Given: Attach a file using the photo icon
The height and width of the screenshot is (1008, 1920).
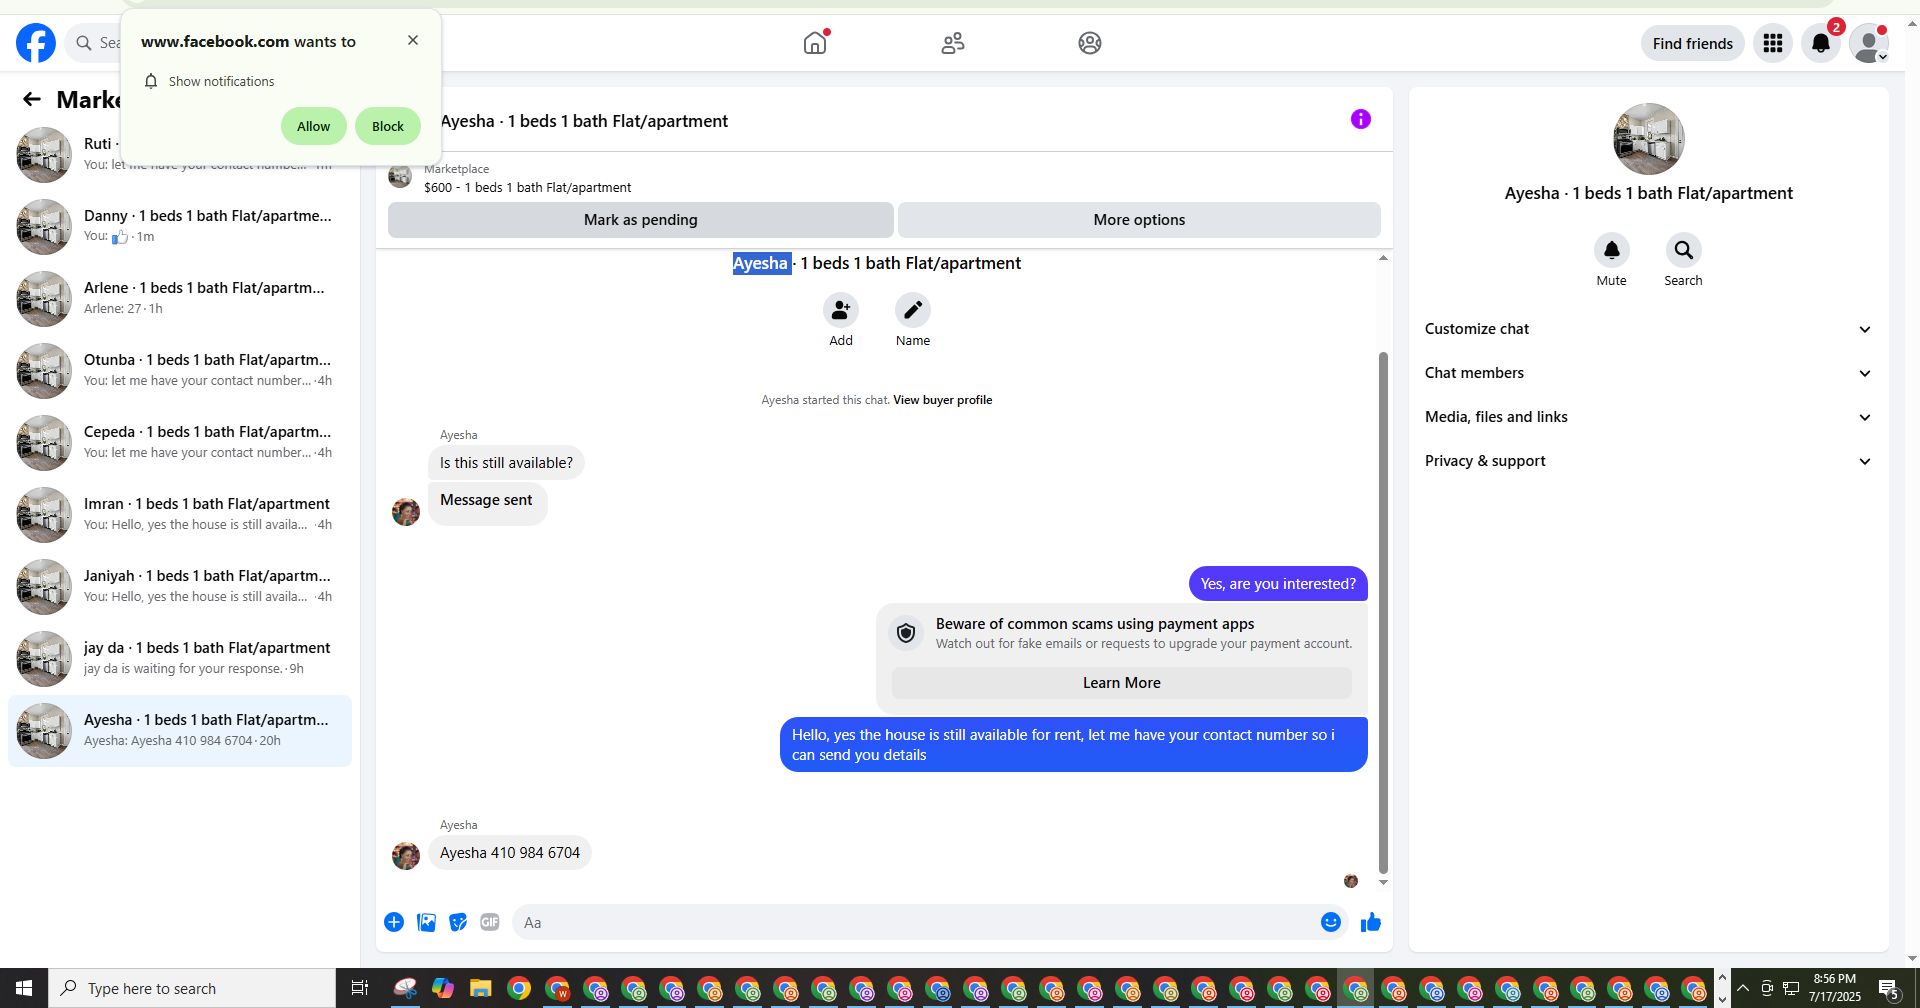Looking at the screenshot, I should [426, 922].
